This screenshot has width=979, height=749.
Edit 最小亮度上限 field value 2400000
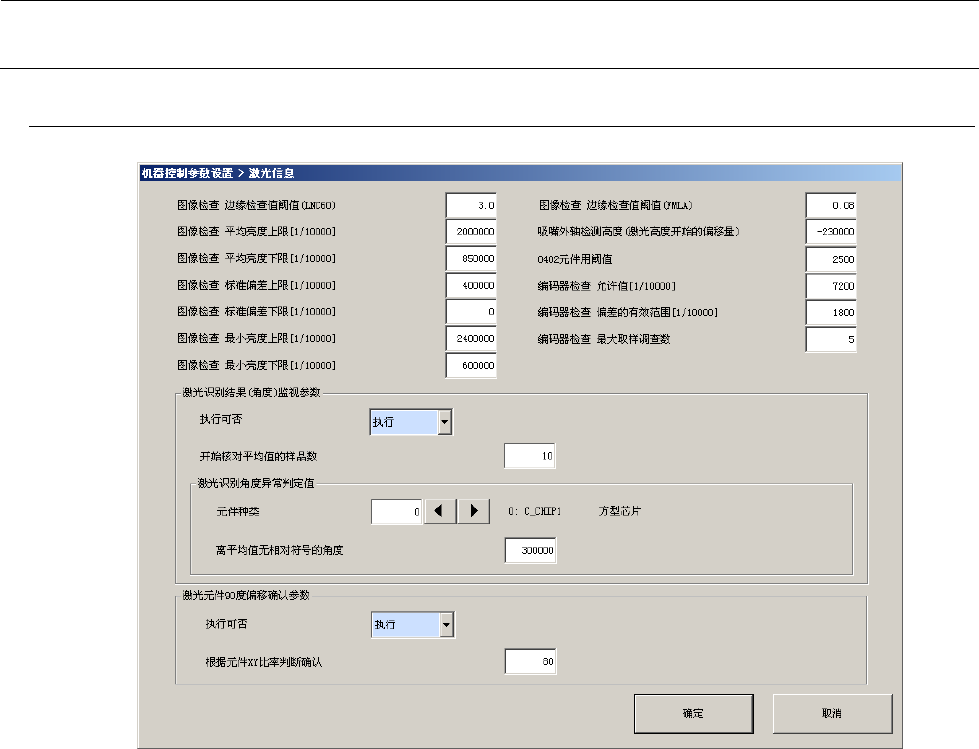coord(471,338)
